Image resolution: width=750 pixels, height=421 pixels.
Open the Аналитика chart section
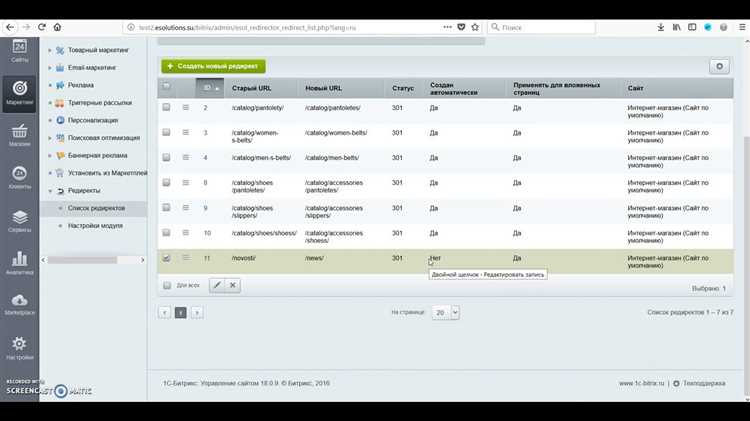20,263
